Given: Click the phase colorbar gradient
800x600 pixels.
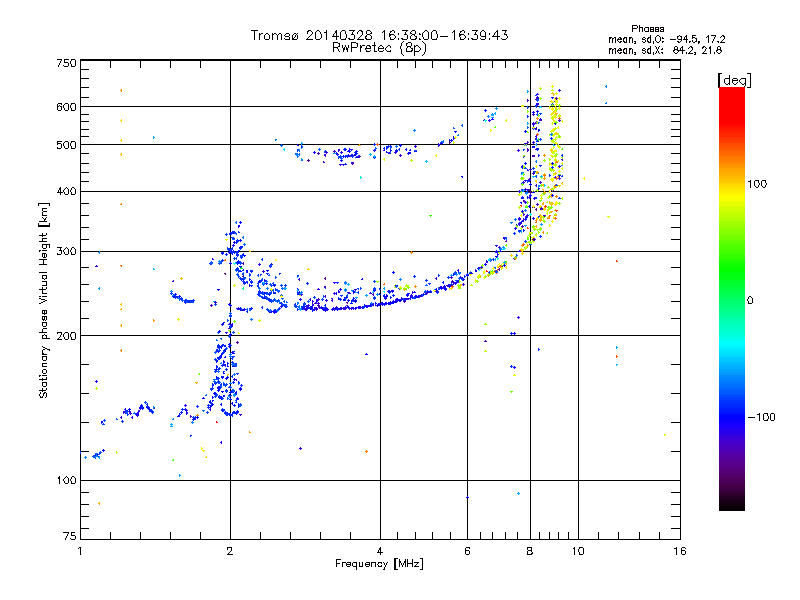Looking at the screenshot, I should click(732, 298).
